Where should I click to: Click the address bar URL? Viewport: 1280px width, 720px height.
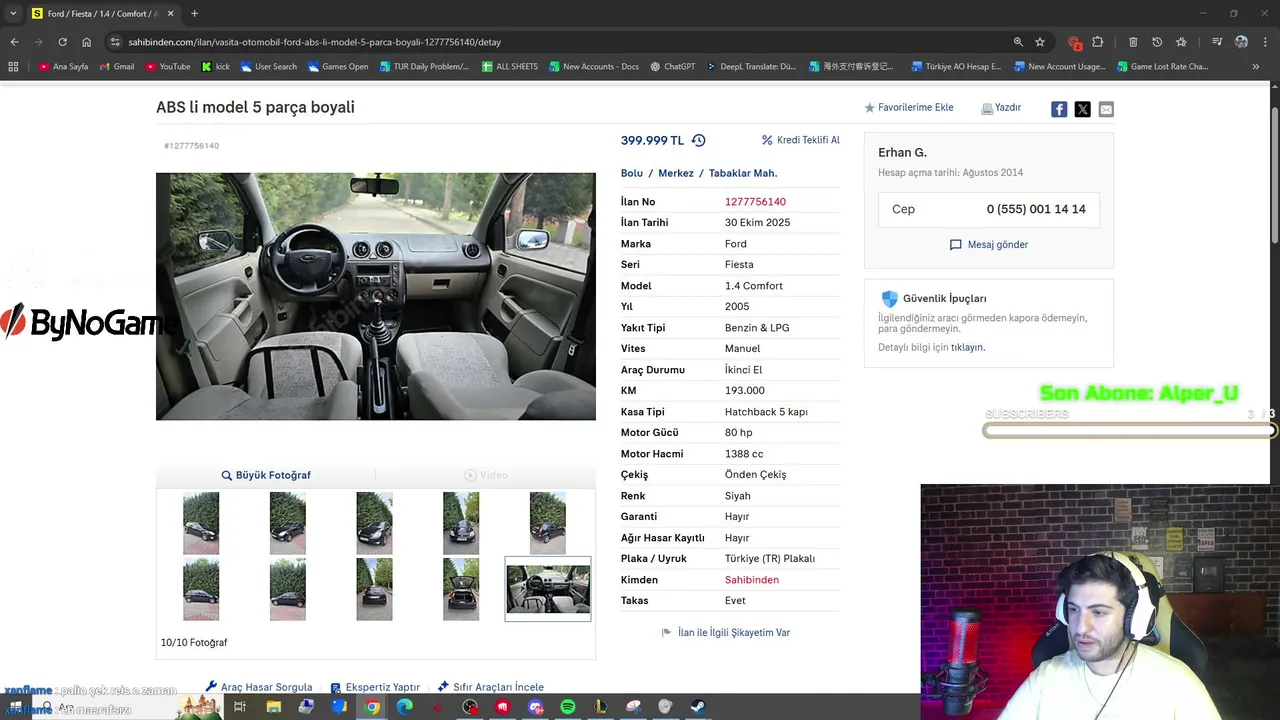314,42
